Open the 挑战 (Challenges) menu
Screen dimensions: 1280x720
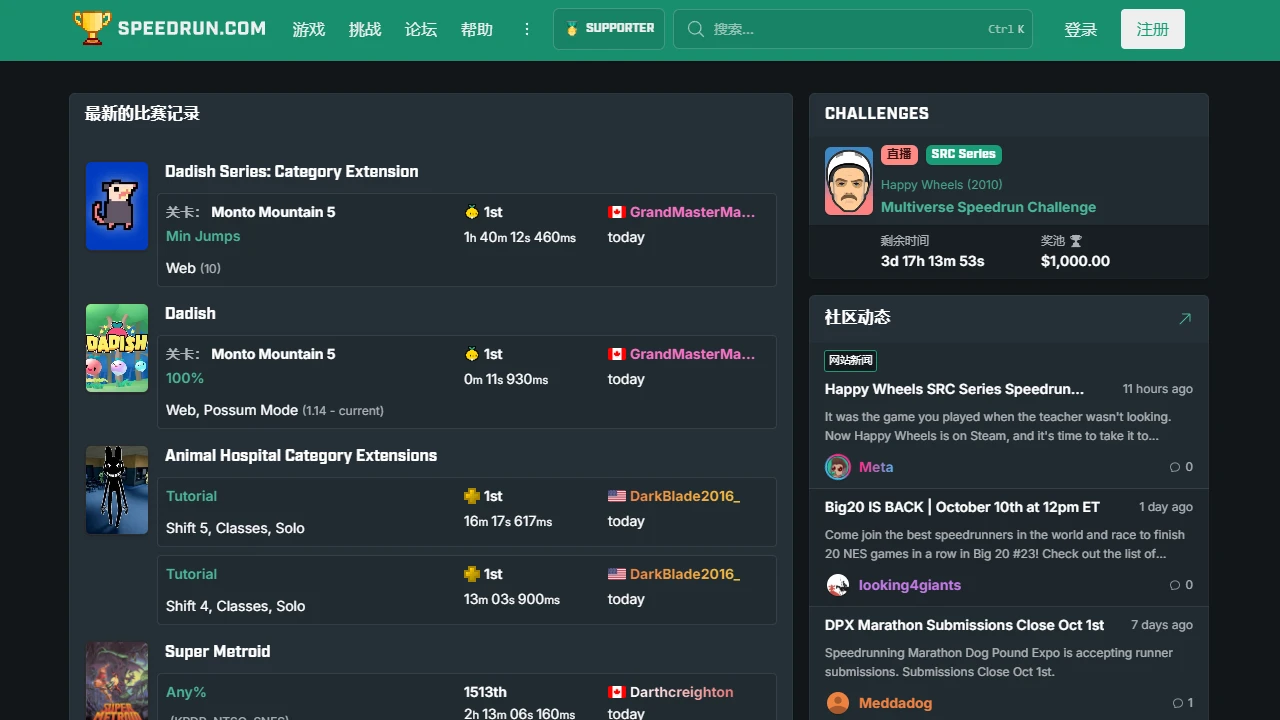point(365,29)
